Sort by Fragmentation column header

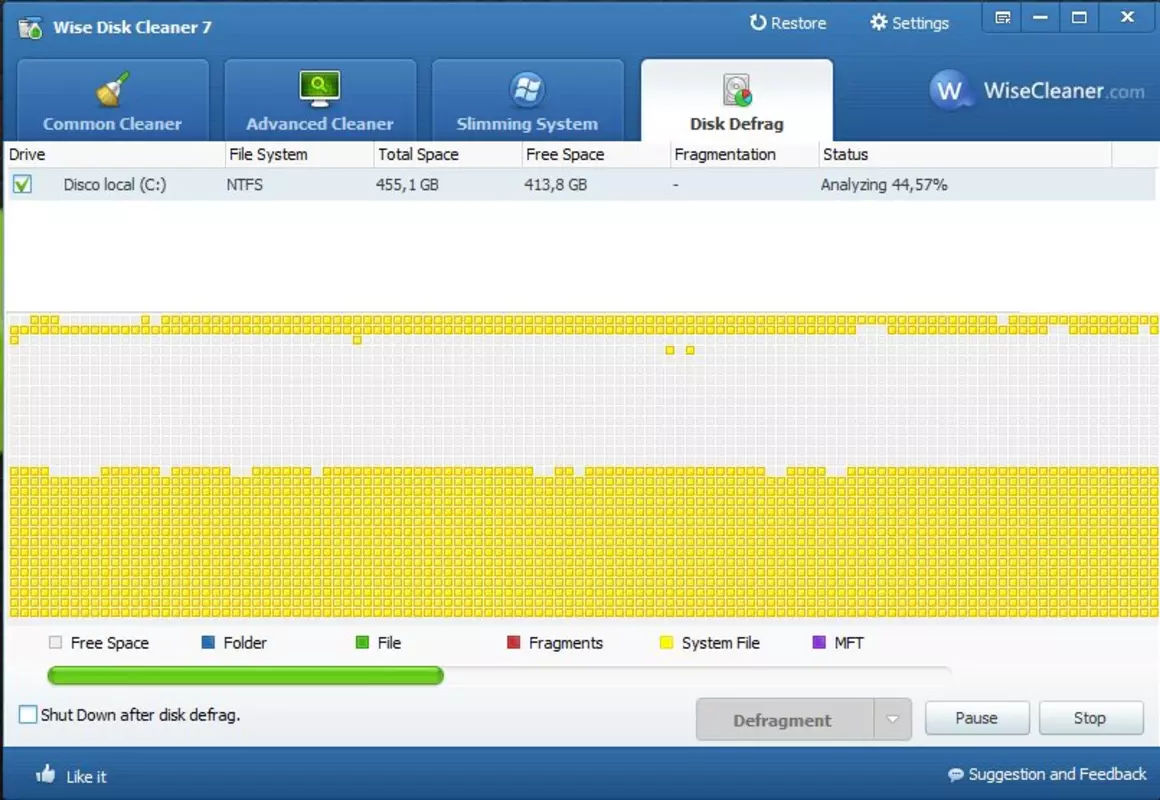coord(744,154)
